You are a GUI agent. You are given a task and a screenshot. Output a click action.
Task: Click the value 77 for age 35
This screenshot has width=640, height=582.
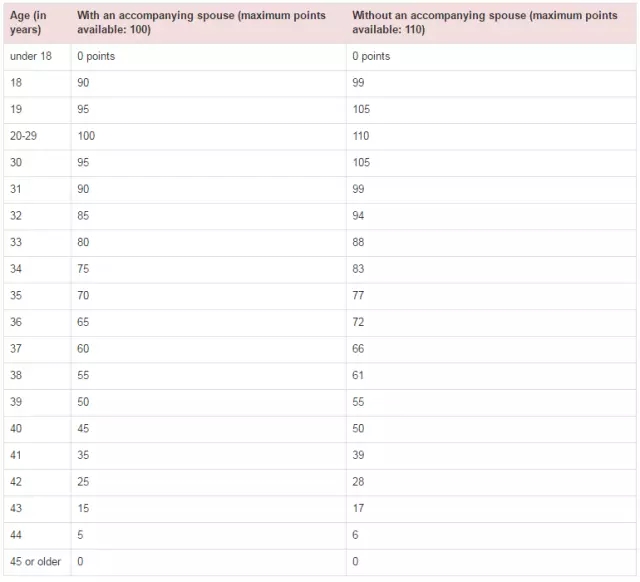(358, 295)
